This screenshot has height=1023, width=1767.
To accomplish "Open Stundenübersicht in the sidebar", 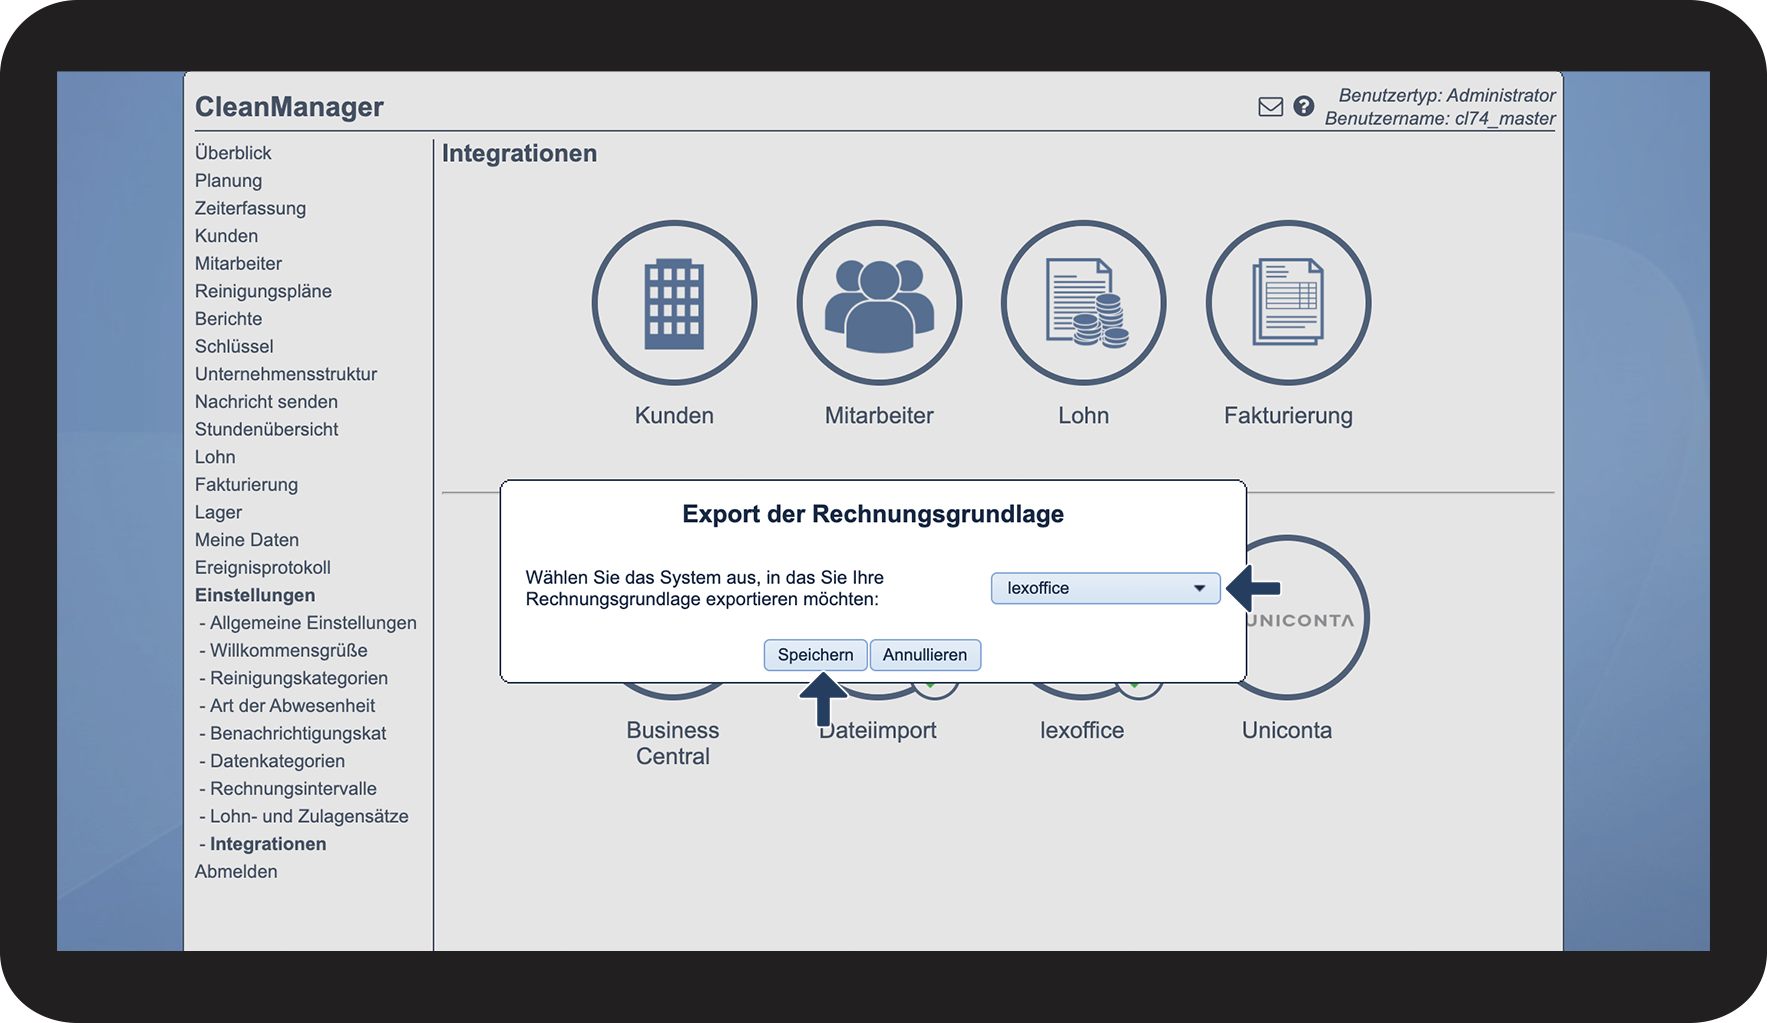I will click(266, 430).
